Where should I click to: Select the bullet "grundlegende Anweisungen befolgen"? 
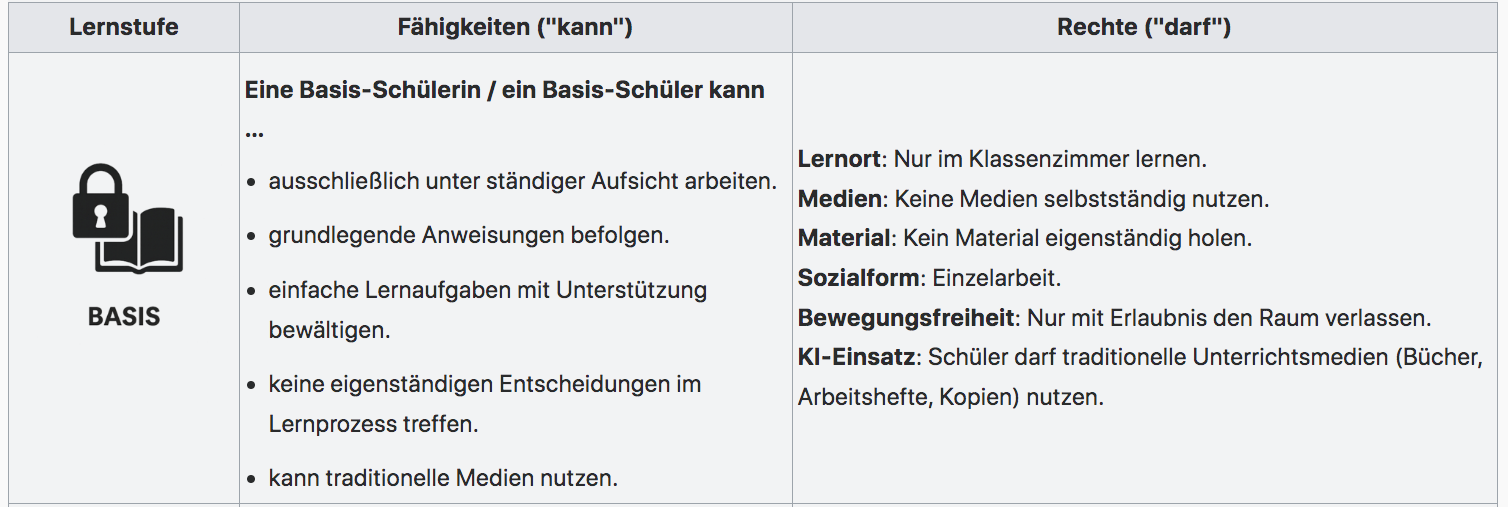pyautogui.click(x=468, y=236)
